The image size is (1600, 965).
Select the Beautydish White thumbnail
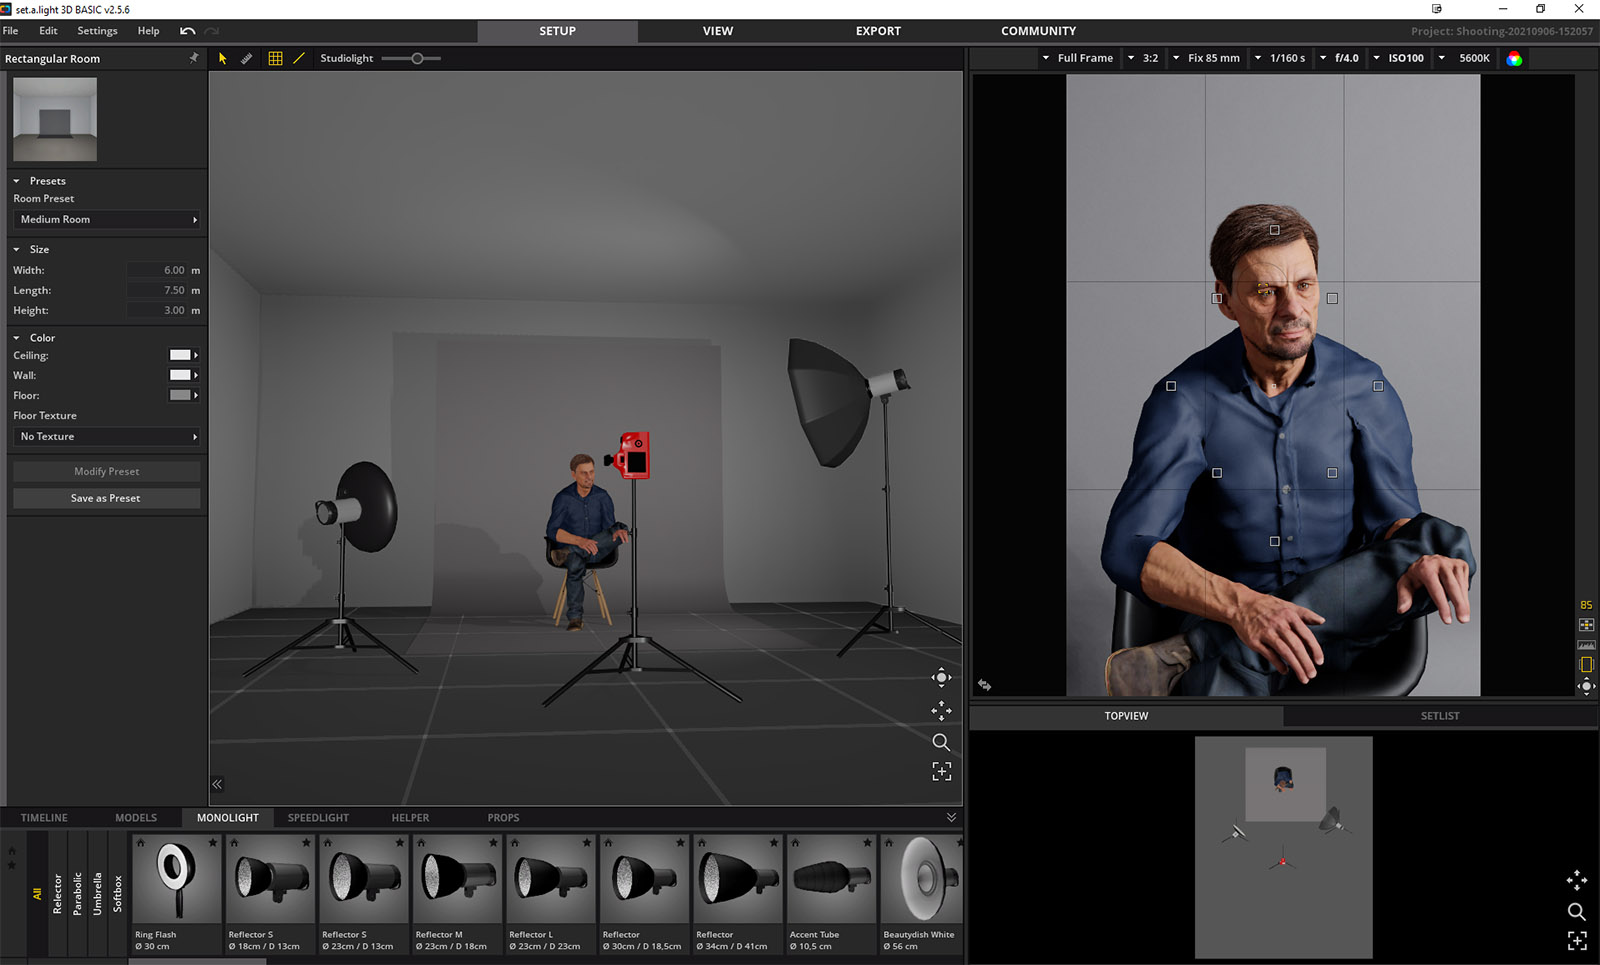point(920,880)
